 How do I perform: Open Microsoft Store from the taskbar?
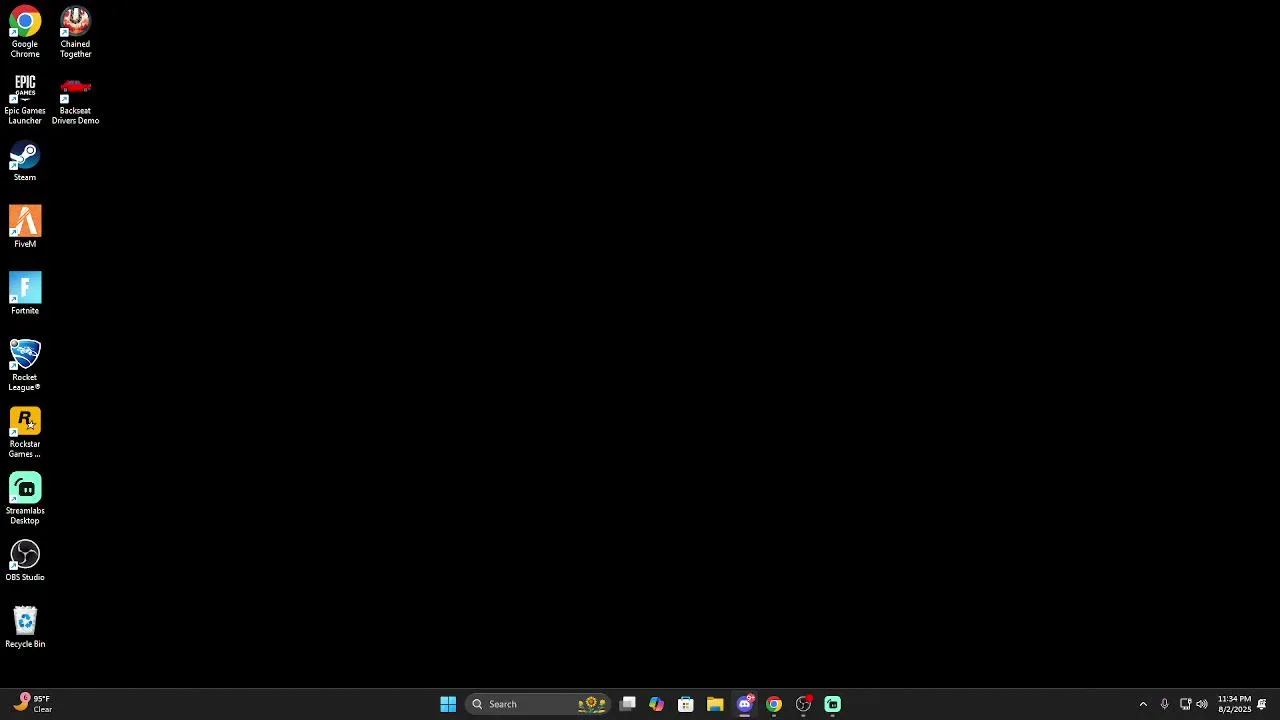tap(686, 704)
